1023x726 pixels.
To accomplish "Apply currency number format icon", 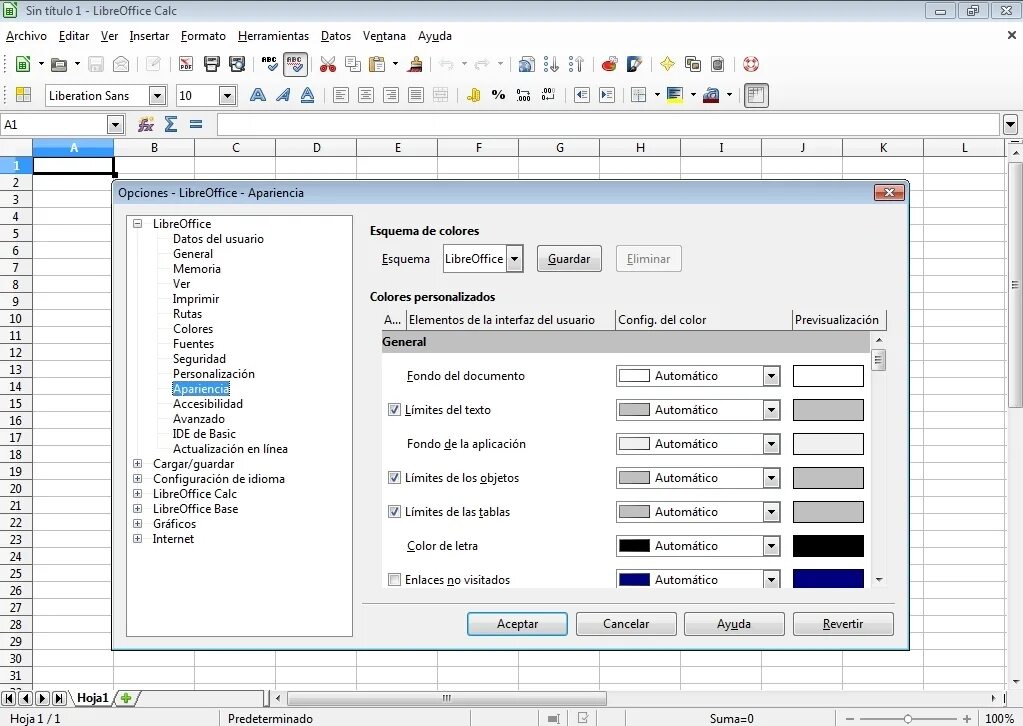I will 474,95.
